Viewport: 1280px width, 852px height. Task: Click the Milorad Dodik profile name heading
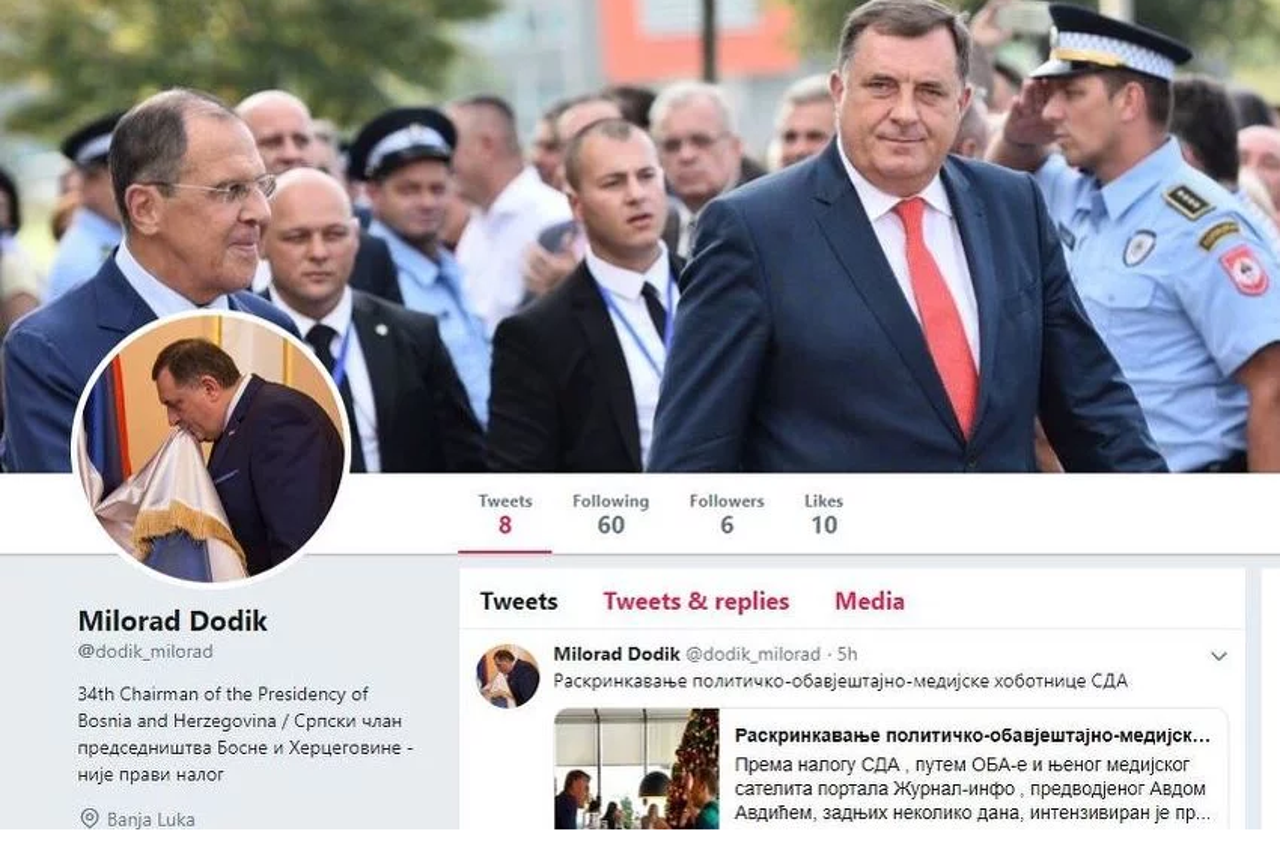(x=173, y=621)
